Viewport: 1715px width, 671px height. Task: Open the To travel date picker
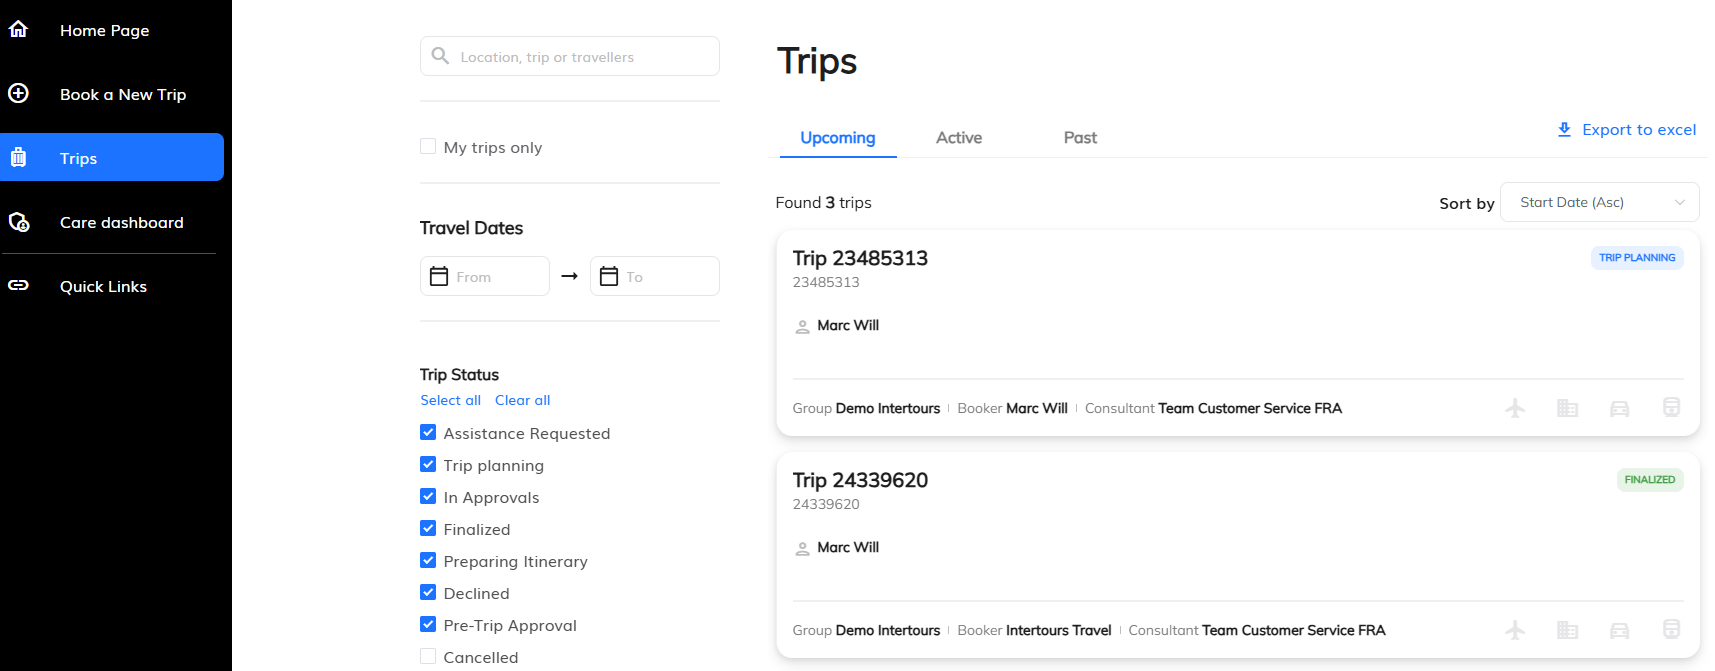(655, 276)
